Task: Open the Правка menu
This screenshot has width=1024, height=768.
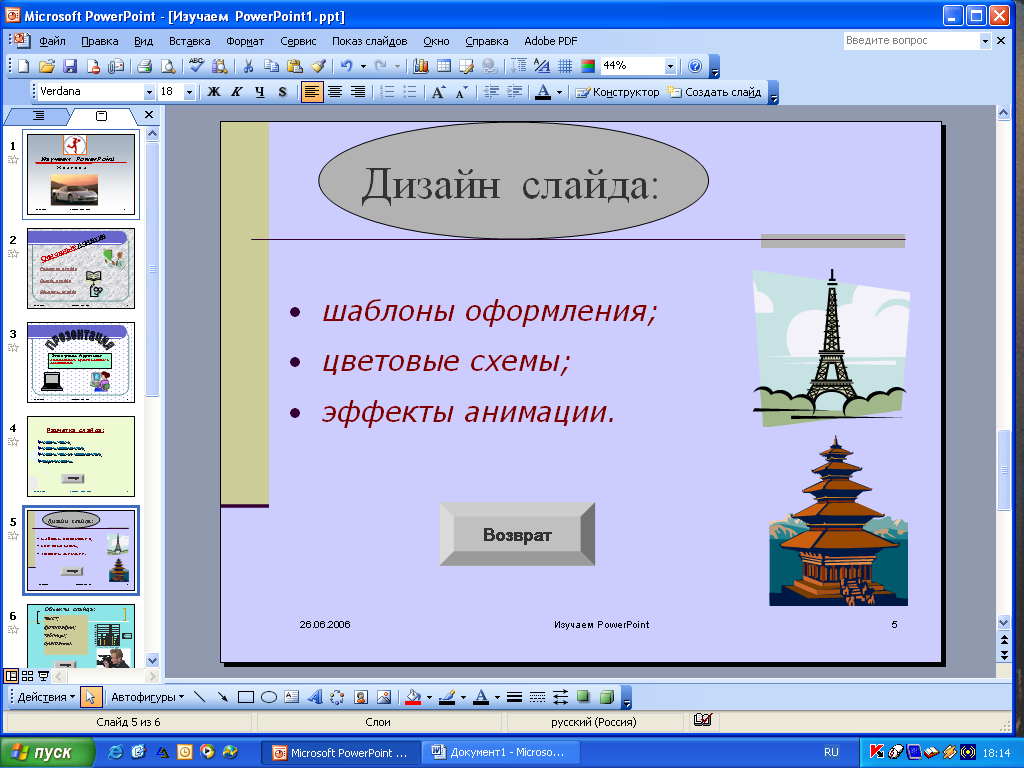Action: 100,41
